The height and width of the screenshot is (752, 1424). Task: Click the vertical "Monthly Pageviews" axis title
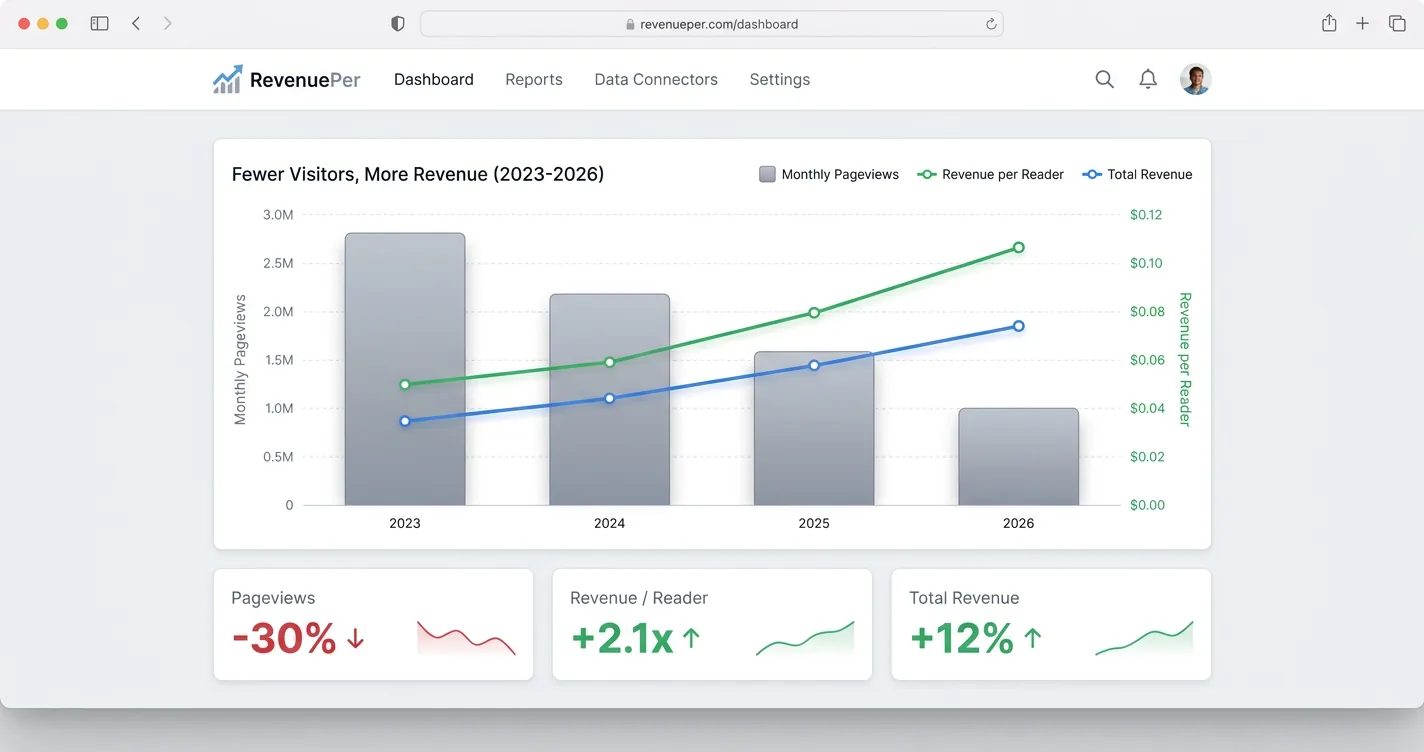pos(240,360)
